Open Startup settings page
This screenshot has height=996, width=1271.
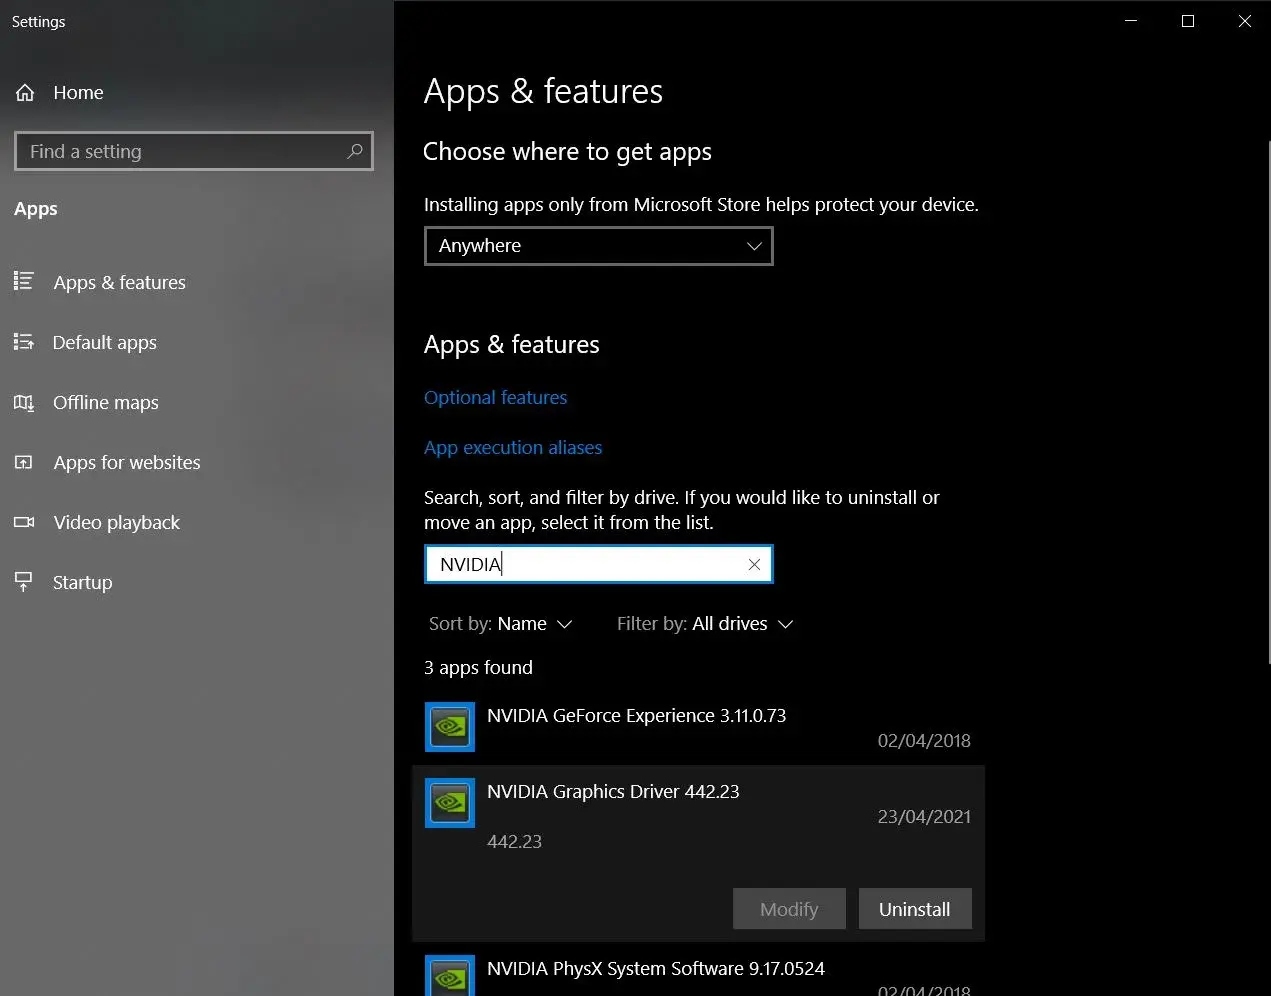pos(82,583)
